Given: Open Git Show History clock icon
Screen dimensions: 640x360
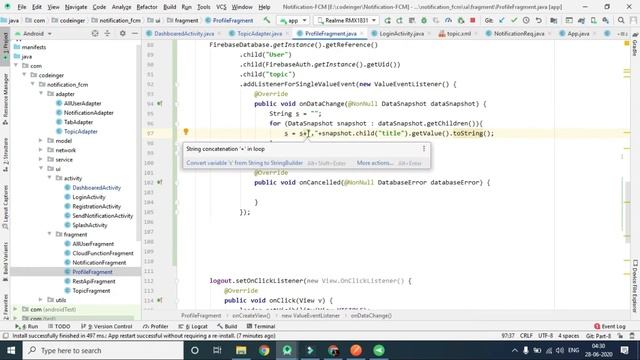Looking at the screenshot, I should click(526, 20).
